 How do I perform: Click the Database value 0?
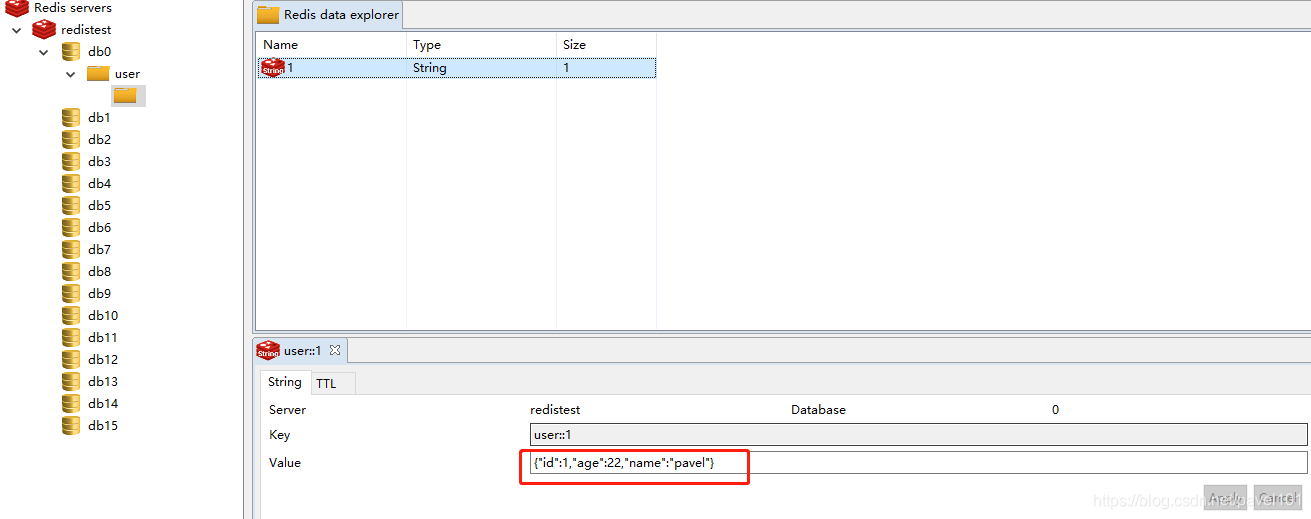tap(1055, 410)
